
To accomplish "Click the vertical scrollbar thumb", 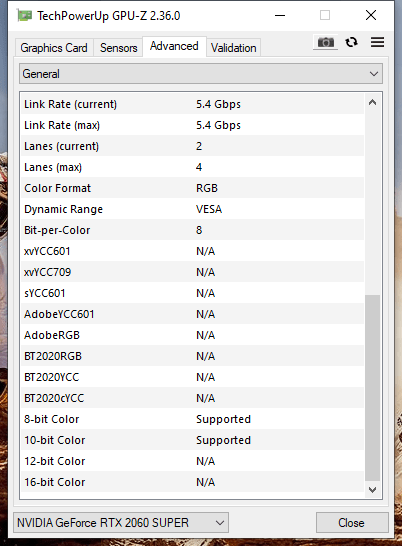I will tap(372, 388).
